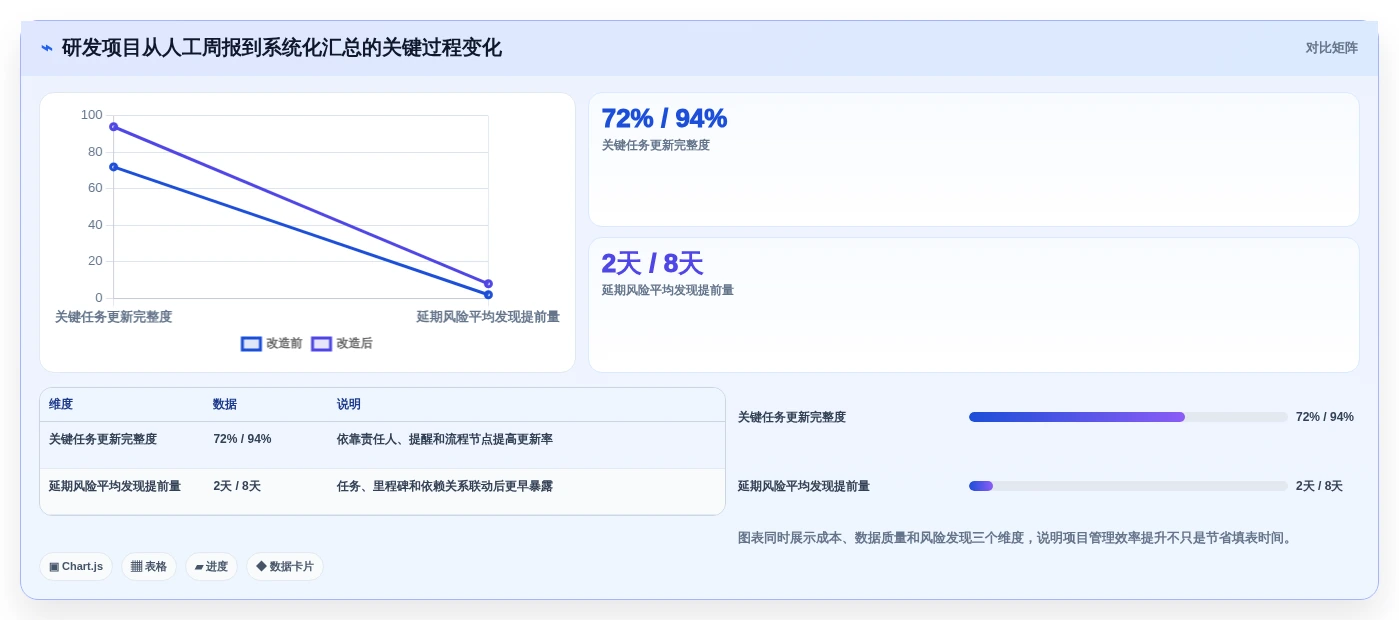The height and width of the screenshot is (620, 1399).
Task: Click cell 任务、里程碑和依赖关系联动后更早暴露
Action: pos(445,486)
